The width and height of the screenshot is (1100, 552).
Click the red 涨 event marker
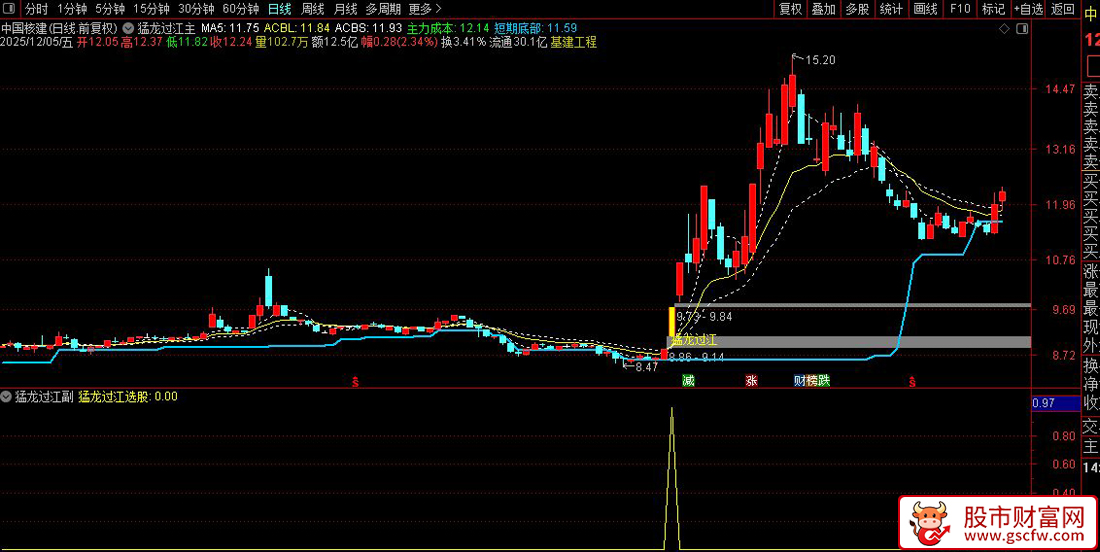(751, 381)
